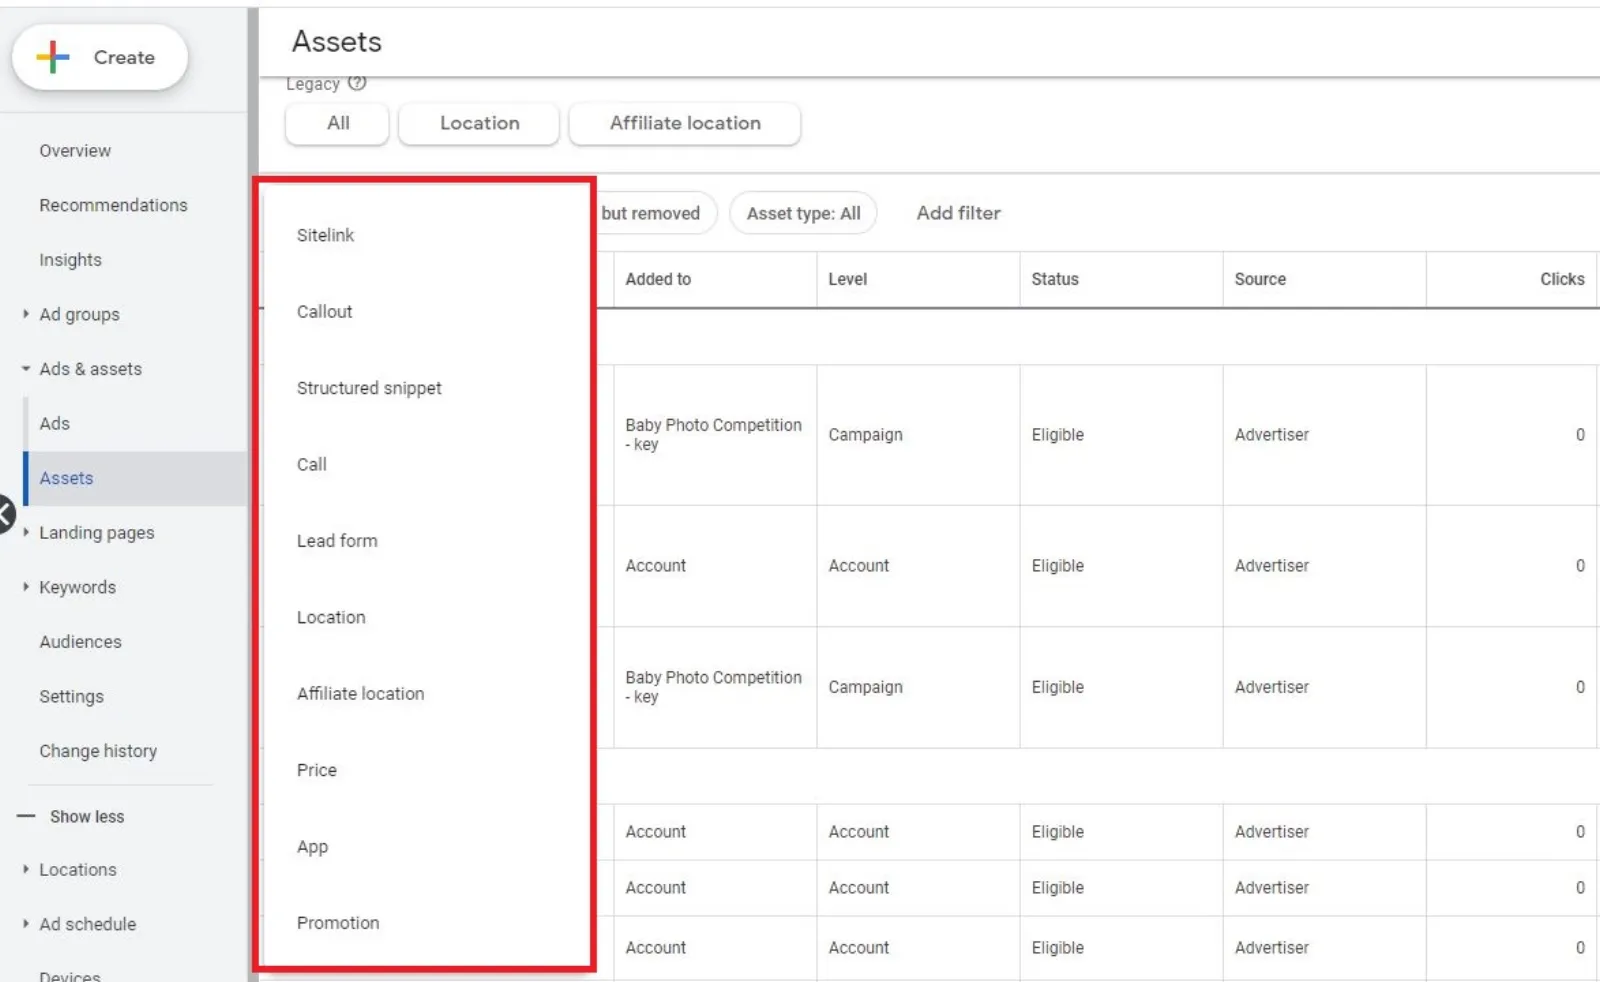Choose App asset type
The image size is (1600, 982).
point(312,847)
